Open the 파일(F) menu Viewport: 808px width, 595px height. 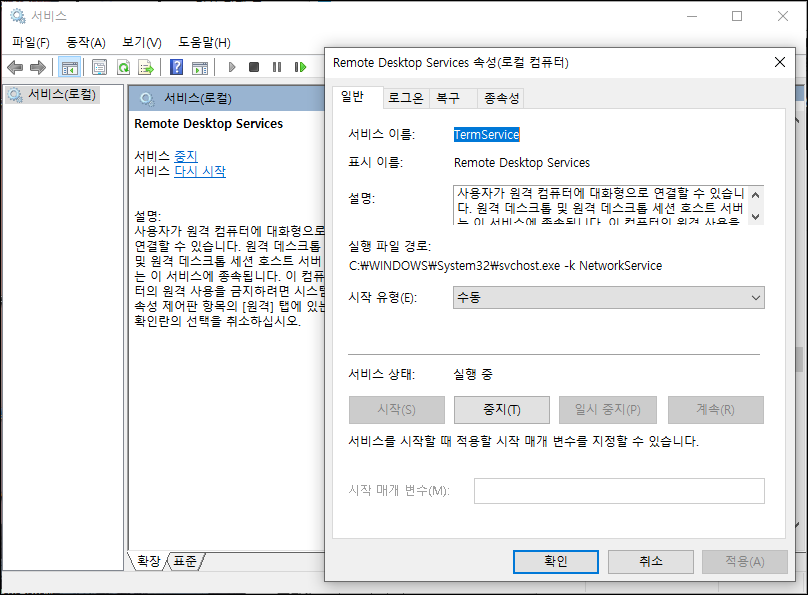tap(31, 42)
